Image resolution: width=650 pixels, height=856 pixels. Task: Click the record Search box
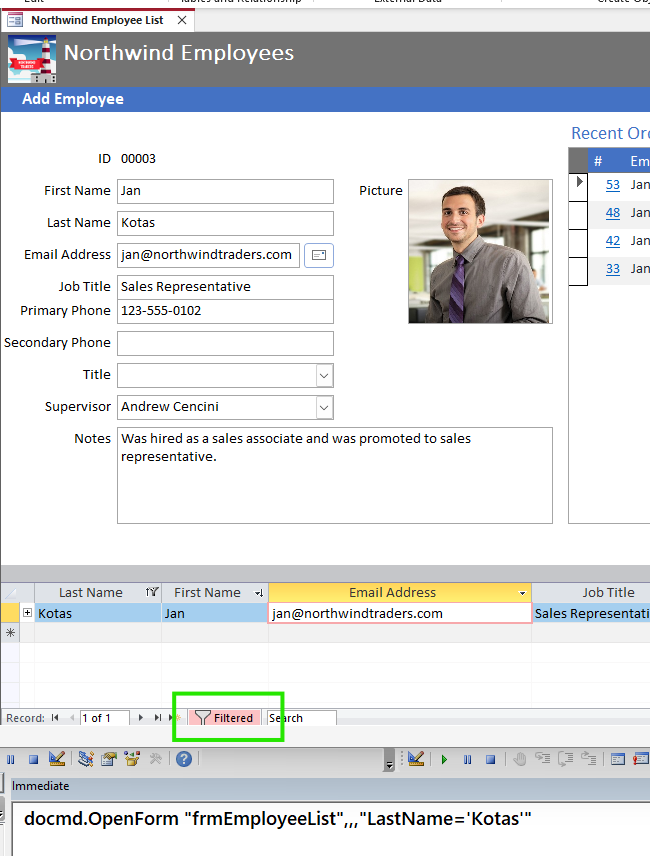(x=301, y=718)
